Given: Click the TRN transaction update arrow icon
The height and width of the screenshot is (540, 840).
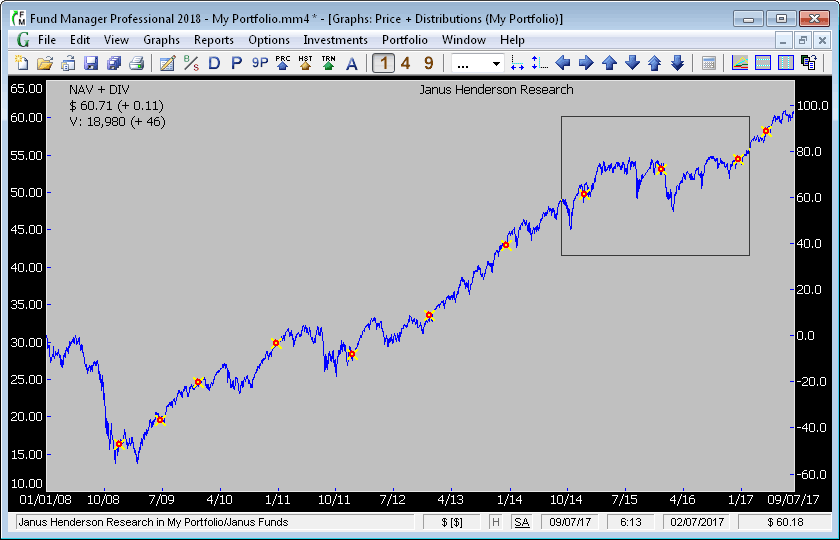Looking at the screenshot, I should click(328, 63).
